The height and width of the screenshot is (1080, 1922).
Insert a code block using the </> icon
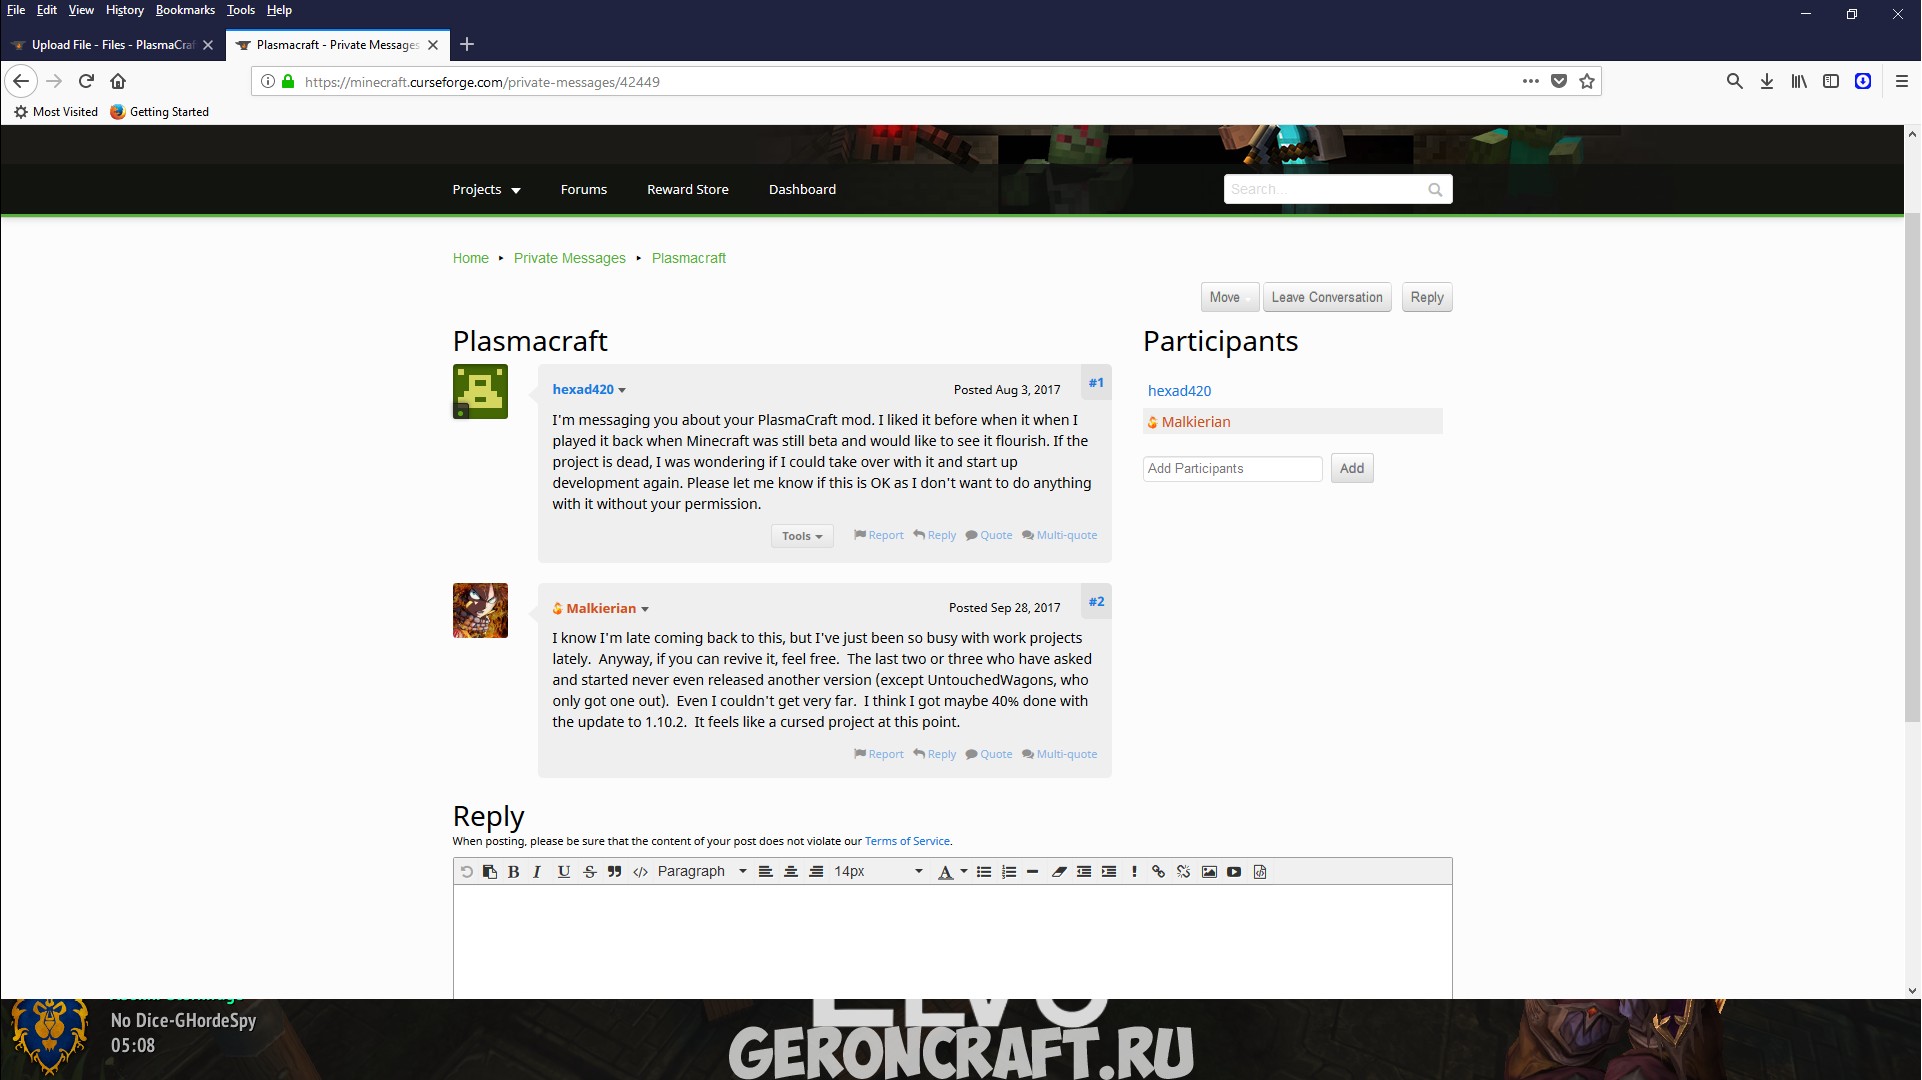tap(640, 872)
